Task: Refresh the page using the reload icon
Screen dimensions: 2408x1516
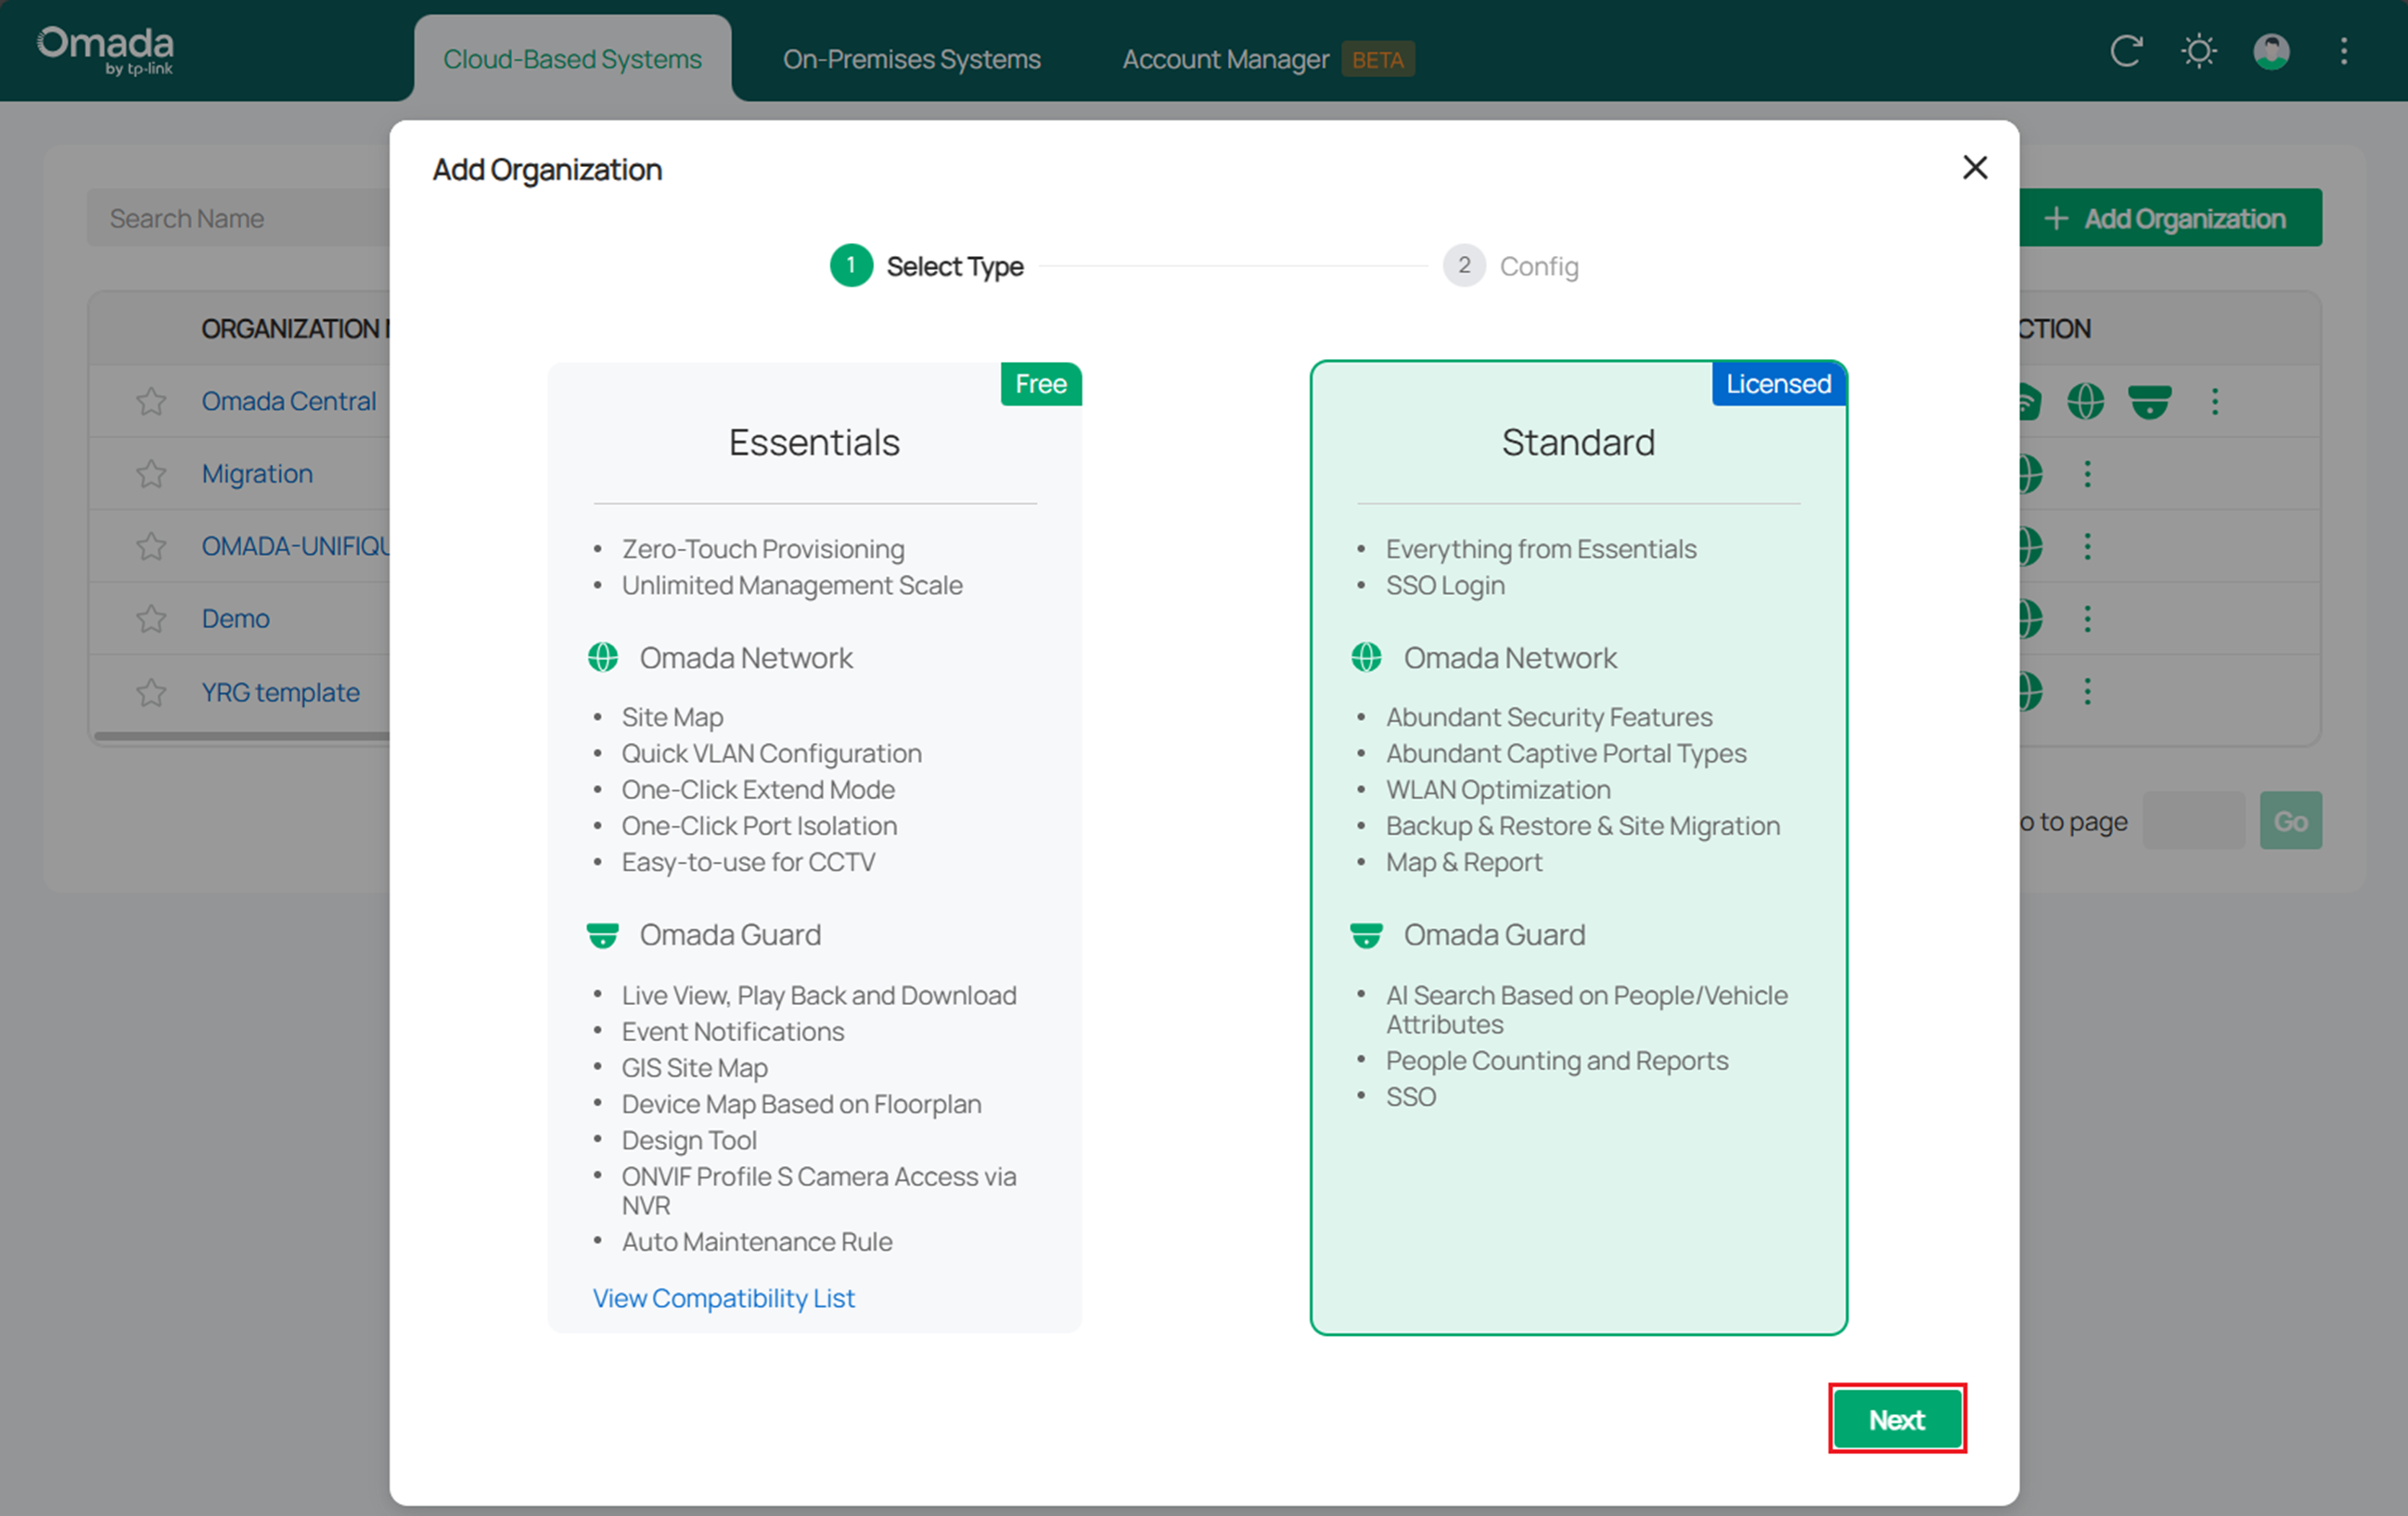Action: (x=2126, y=50)
